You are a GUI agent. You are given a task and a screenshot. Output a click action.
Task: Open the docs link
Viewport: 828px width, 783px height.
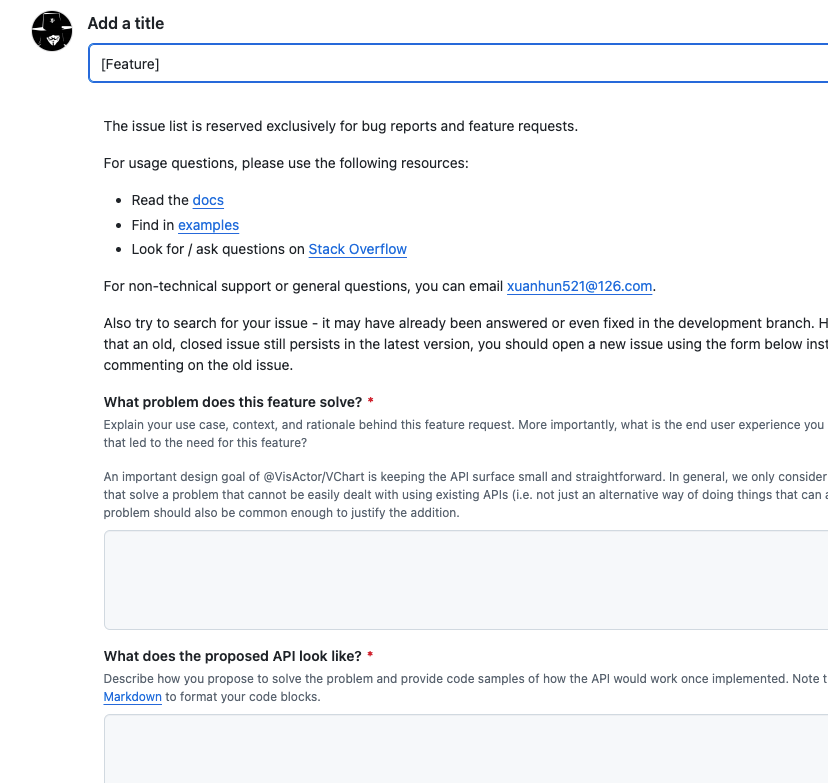click(208, 200)
